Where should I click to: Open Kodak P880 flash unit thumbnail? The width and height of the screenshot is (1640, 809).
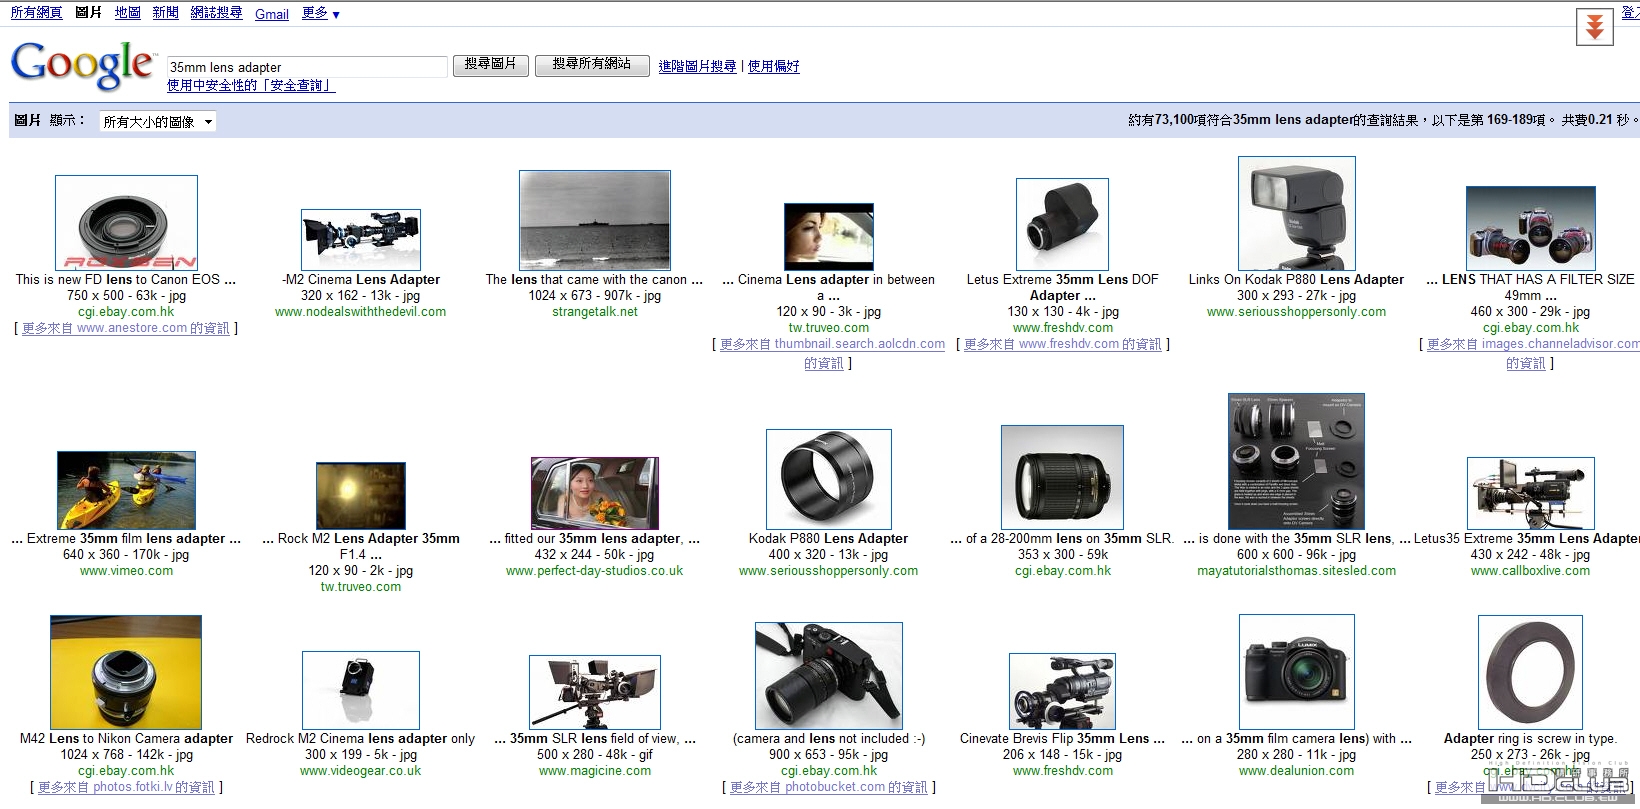[x=1297, y=213]
